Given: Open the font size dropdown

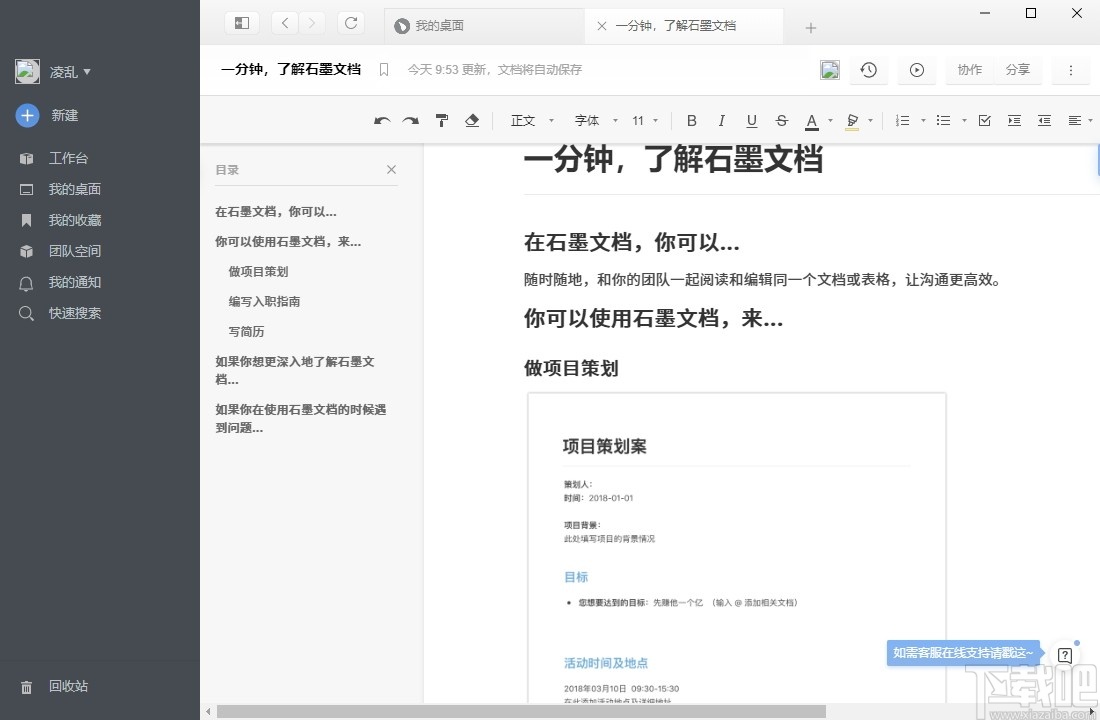Looking at the screenshot, I should coord(642,120).
